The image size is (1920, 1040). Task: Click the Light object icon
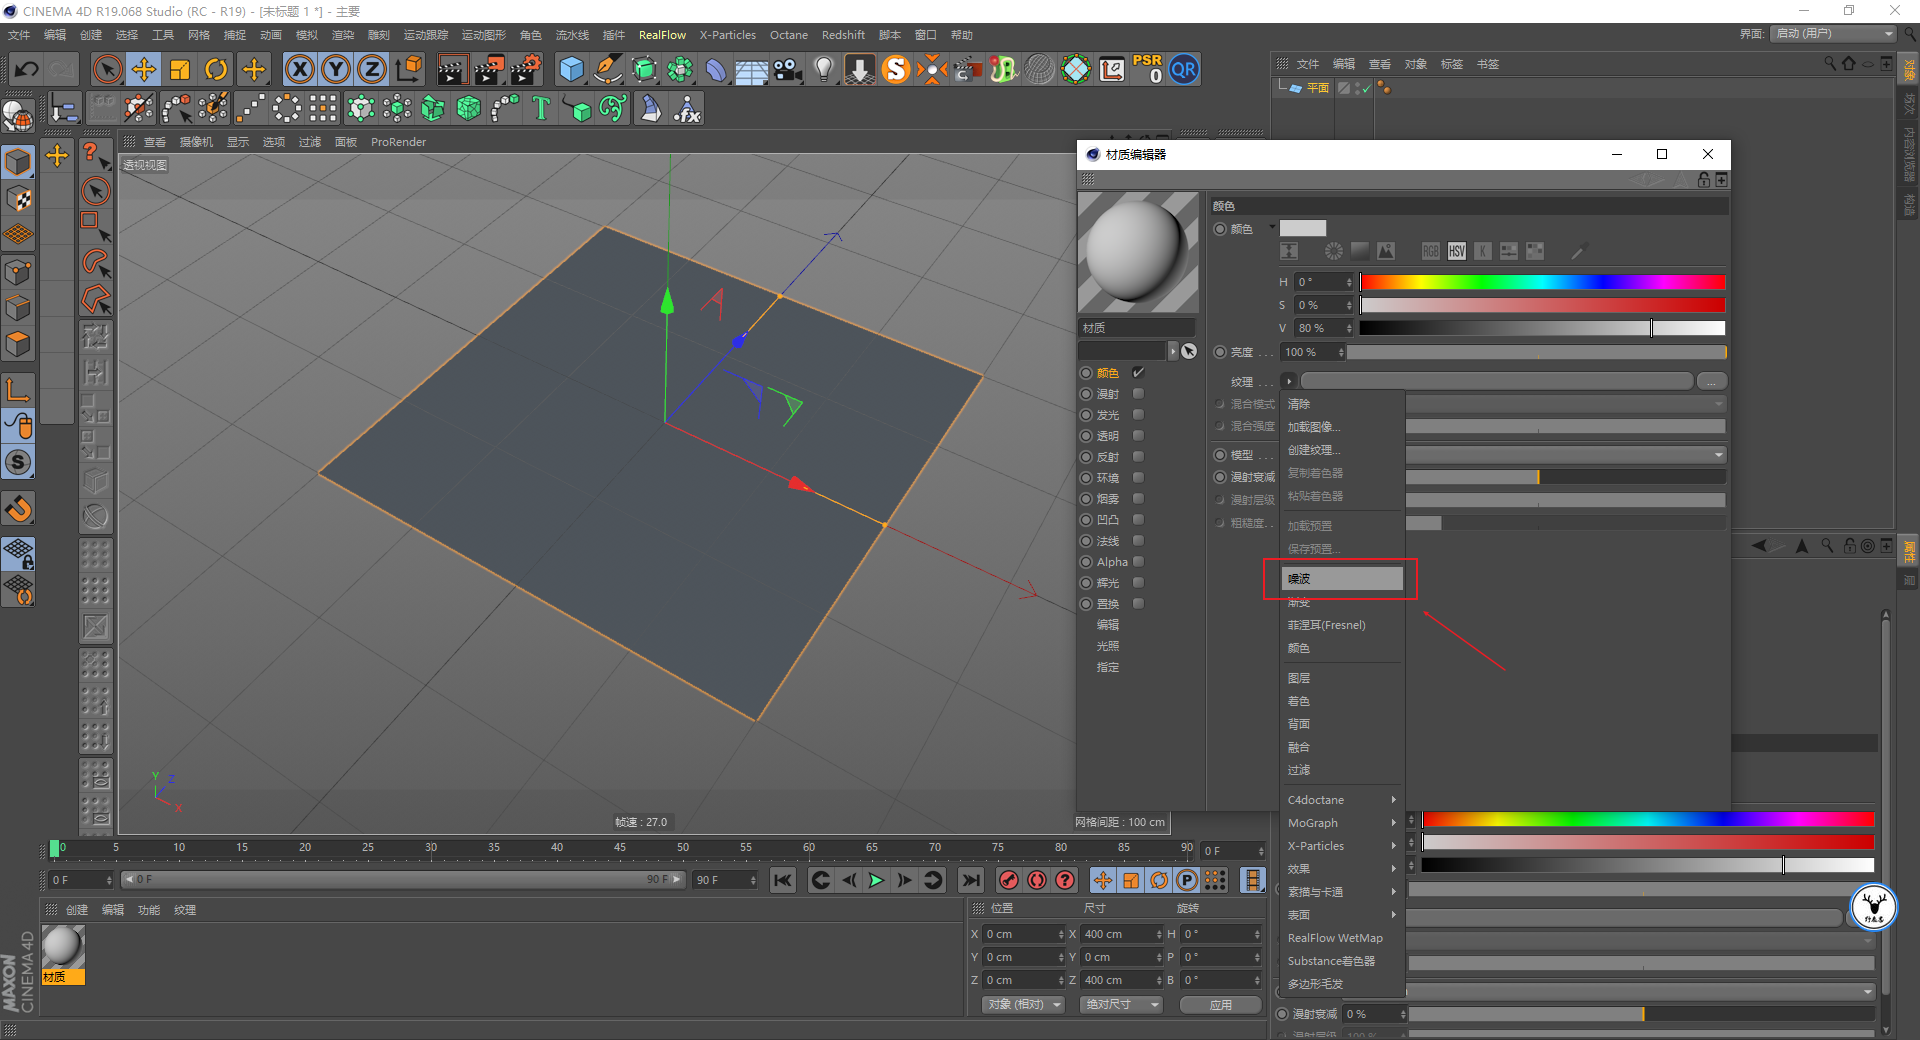(823, 69)
